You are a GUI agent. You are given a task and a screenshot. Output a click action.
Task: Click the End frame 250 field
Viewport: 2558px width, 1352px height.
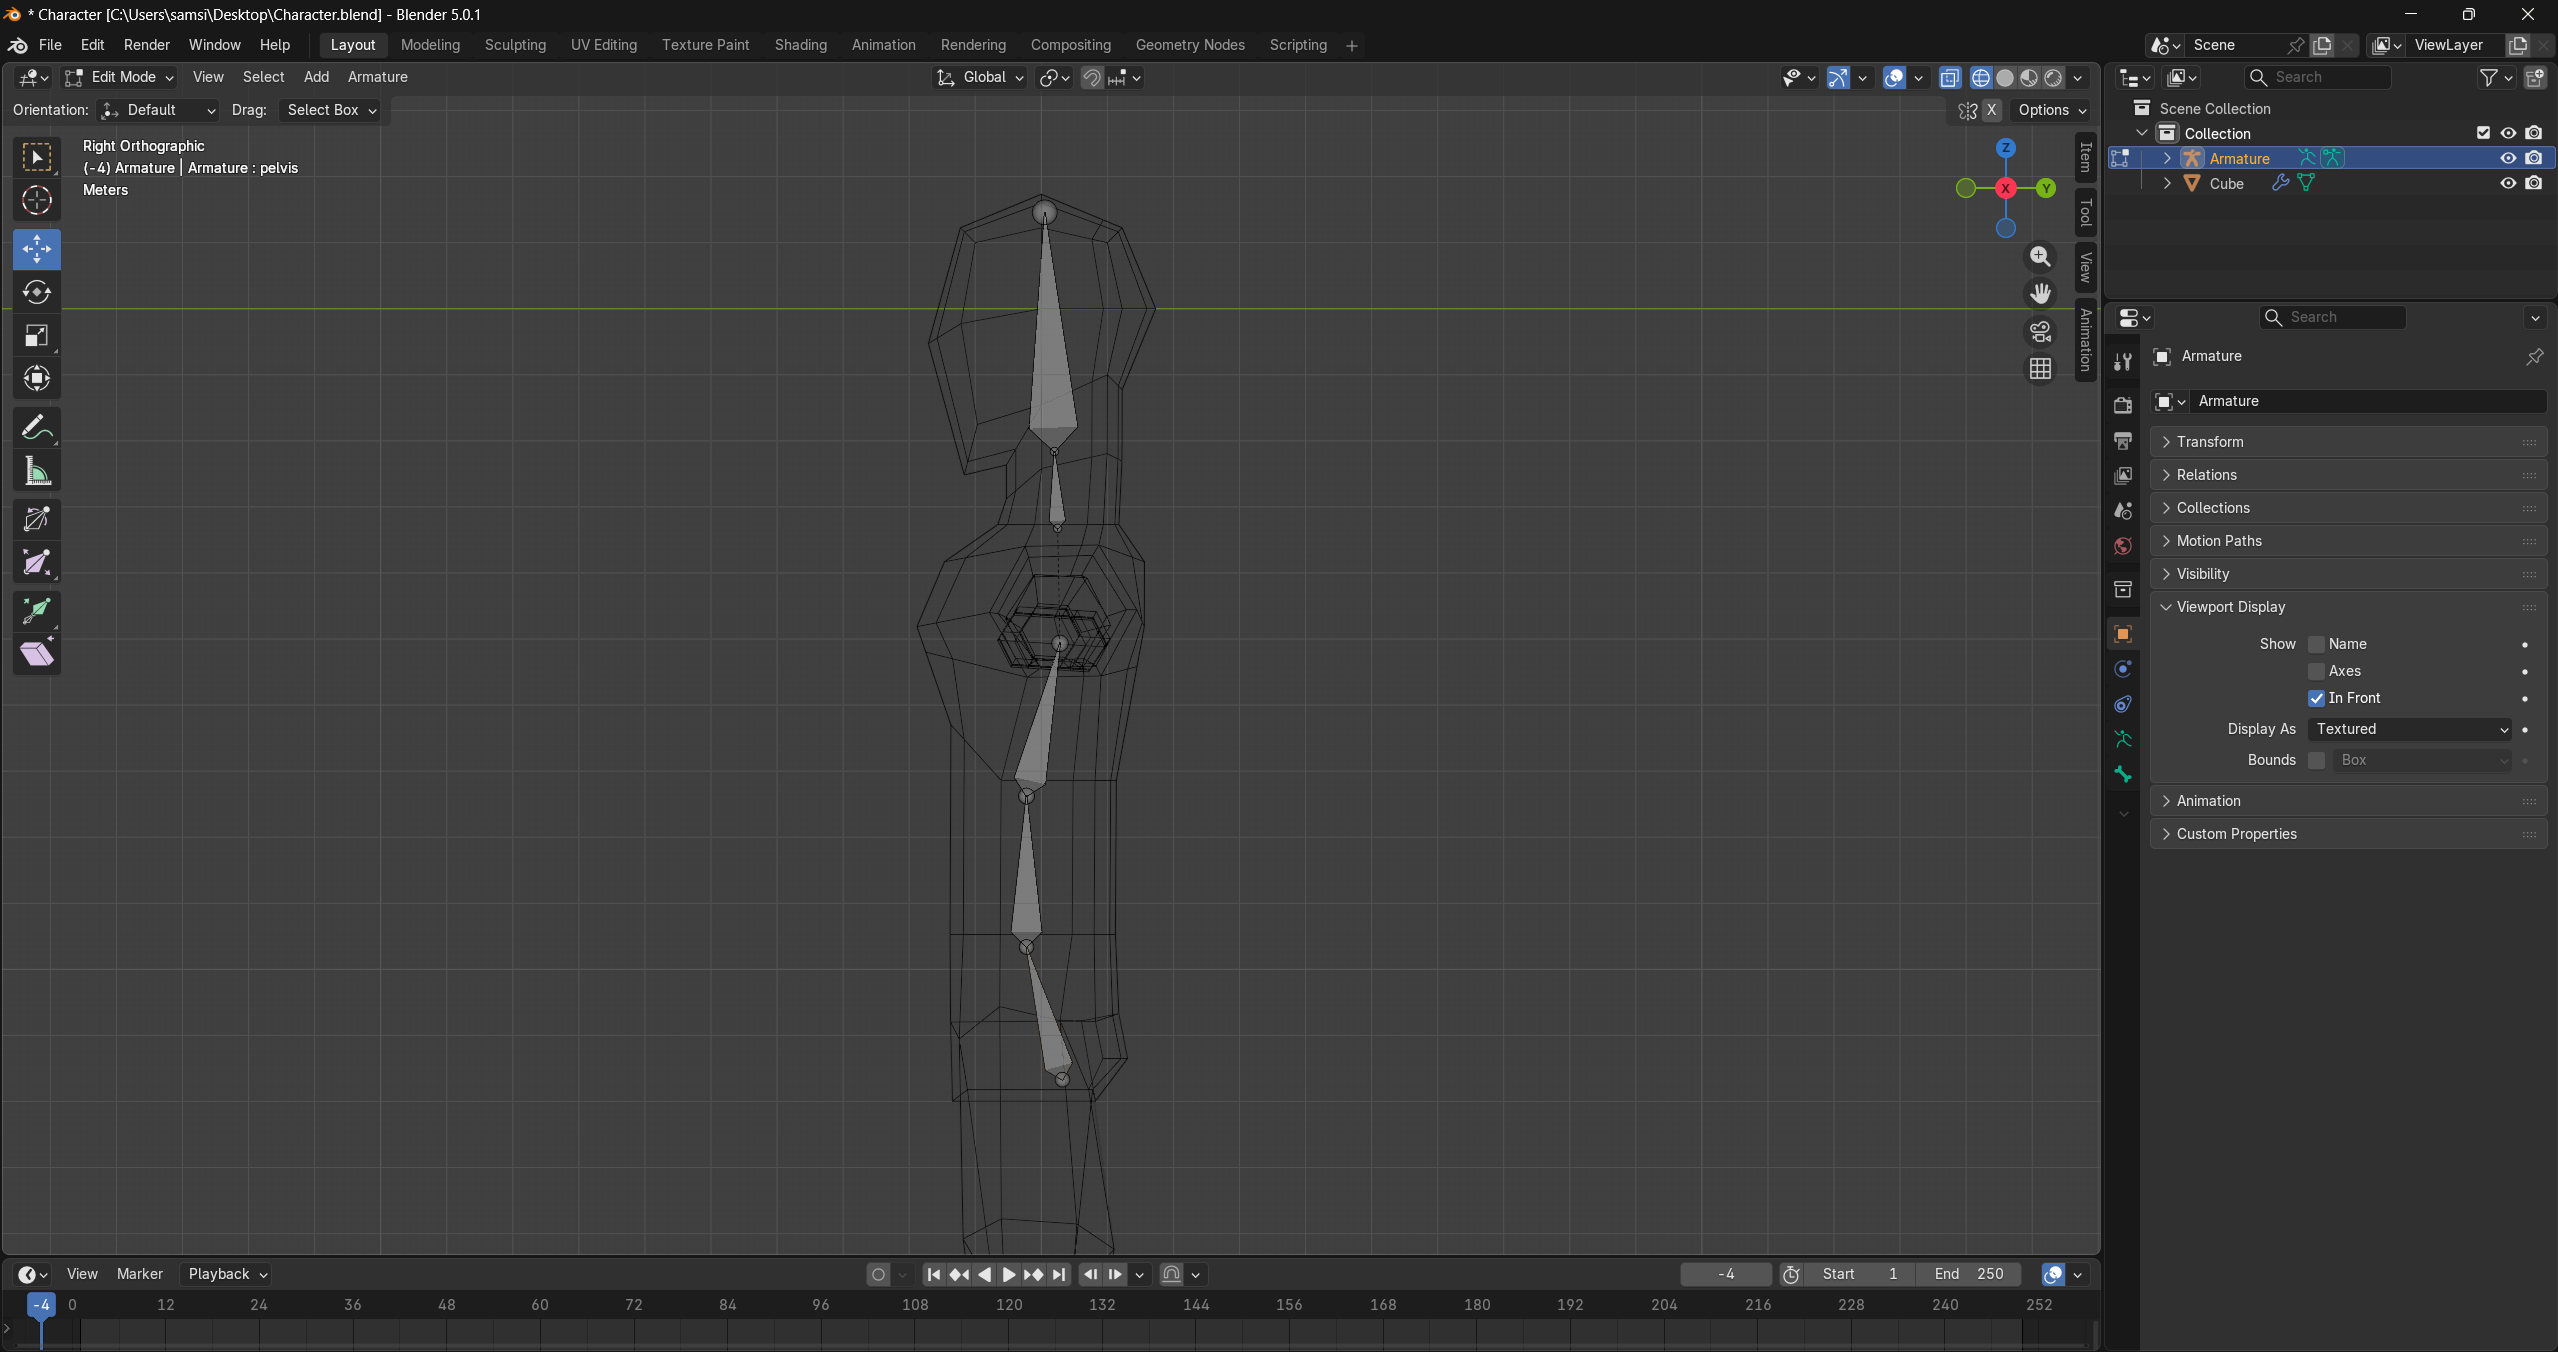pyautogui.click(x=1969, y=1274)
